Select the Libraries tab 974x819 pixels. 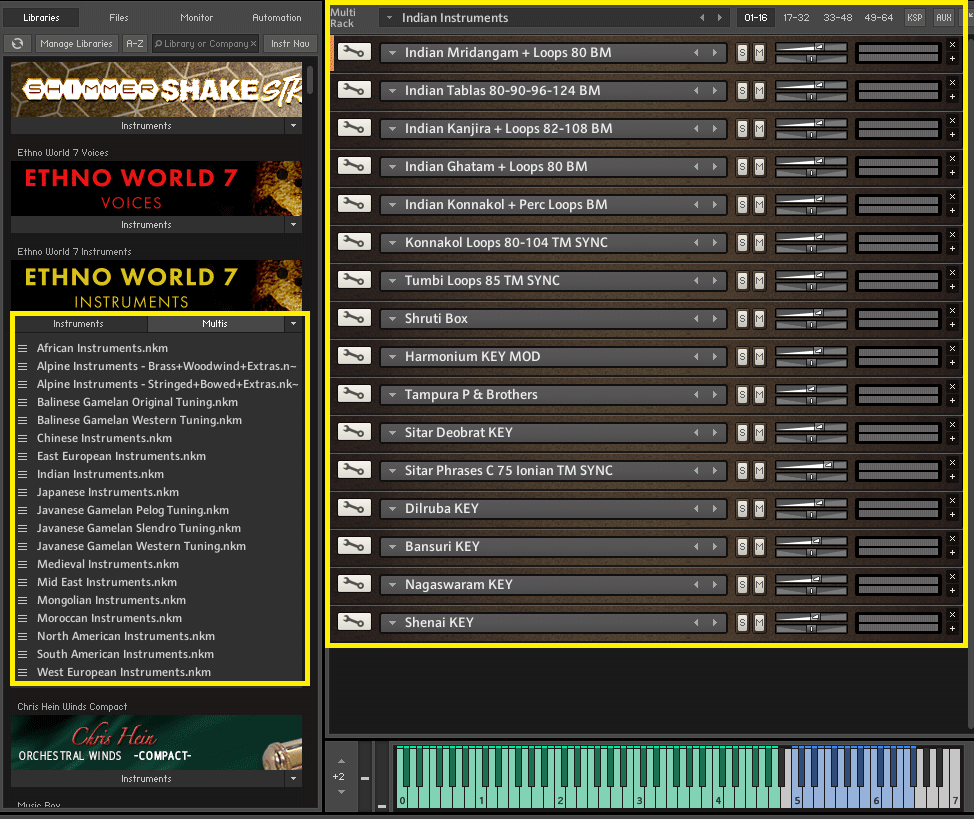[41, 17]
